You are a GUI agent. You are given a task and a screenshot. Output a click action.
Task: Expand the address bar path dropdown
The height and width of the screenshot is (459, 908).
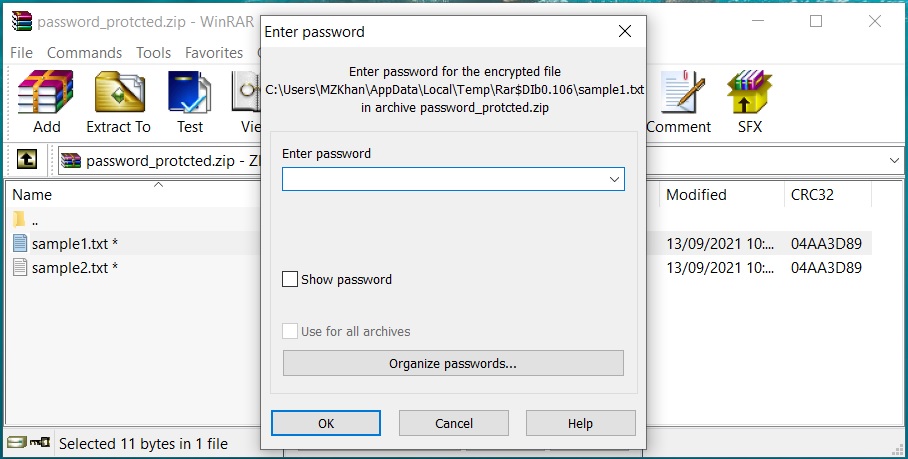click(x=894, y=160)
